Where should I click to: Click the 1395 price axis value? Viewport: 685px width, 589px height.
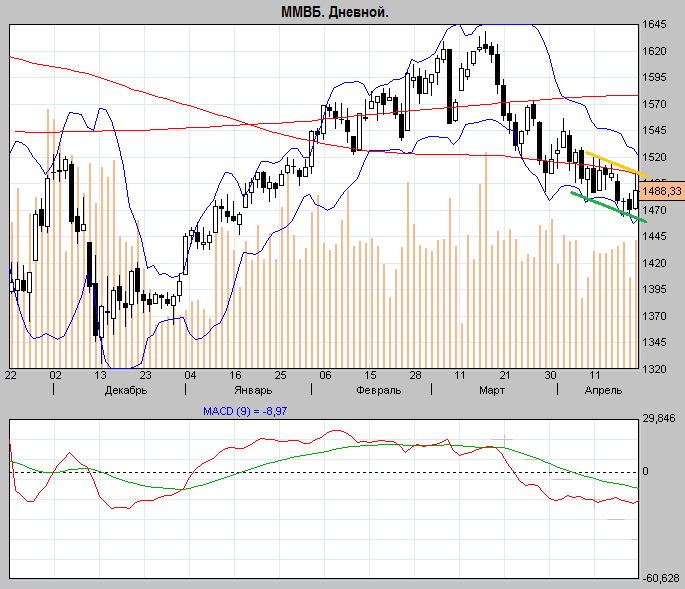click(654, 289)
